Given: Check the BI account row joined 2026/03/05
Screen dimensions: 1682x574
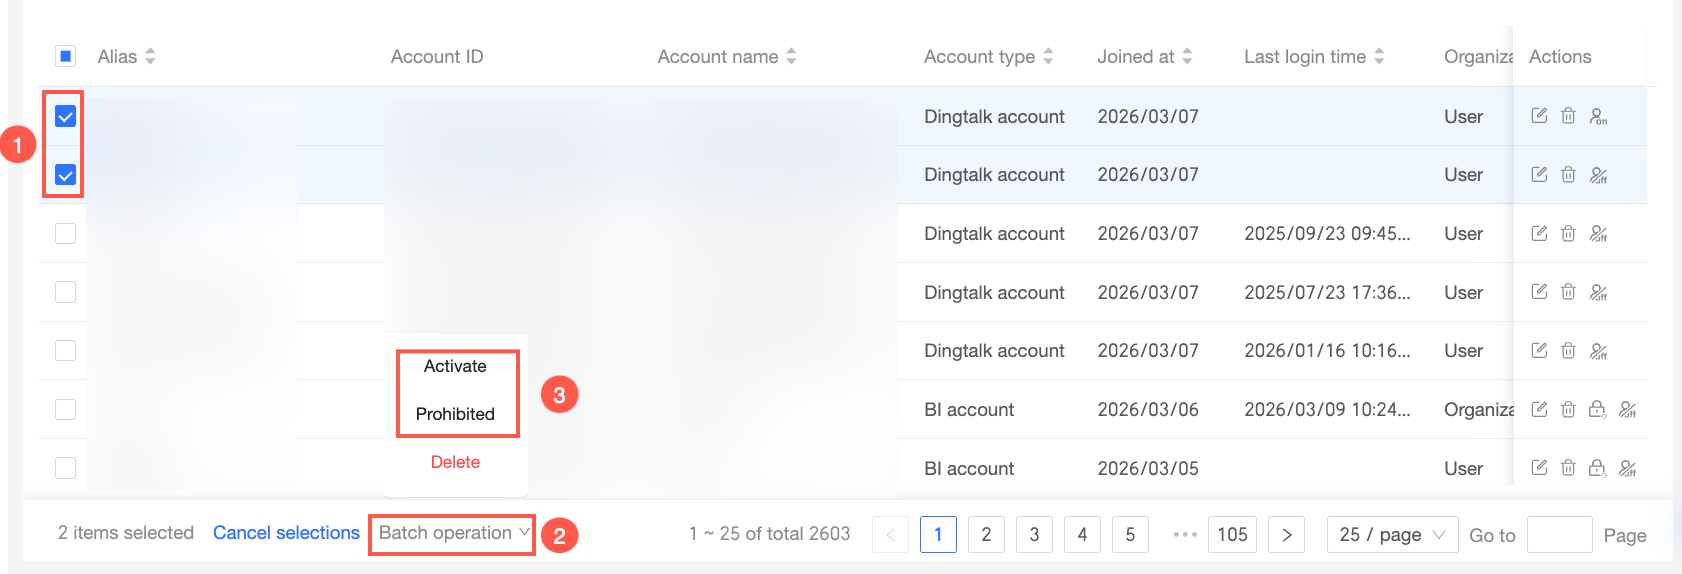Looking at the screenshot, I should [65, 467].
